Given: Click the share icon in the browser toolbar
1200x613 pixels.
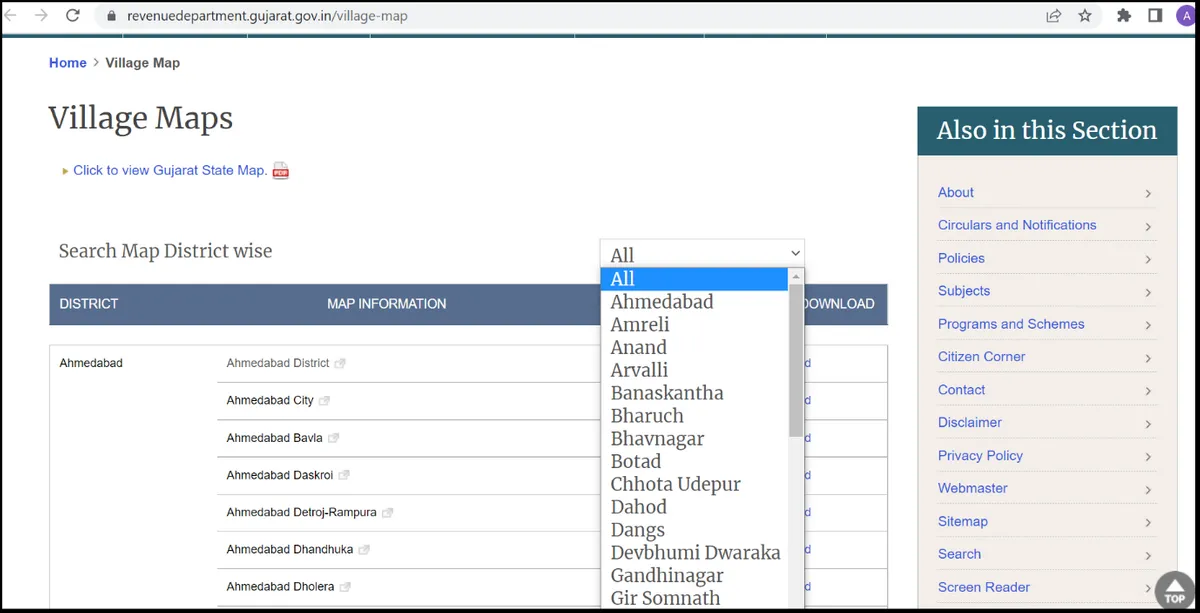Looking at the screenshot, I should point(1053,15).
